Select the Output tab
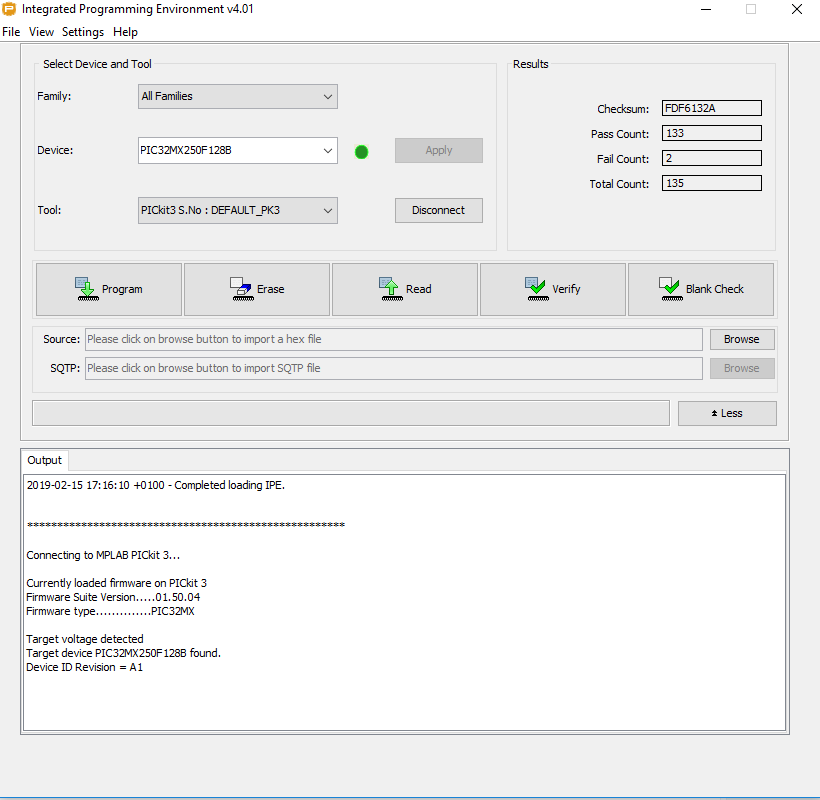Image resolution: width=820 pixels, height=800 pixels. 44,460
